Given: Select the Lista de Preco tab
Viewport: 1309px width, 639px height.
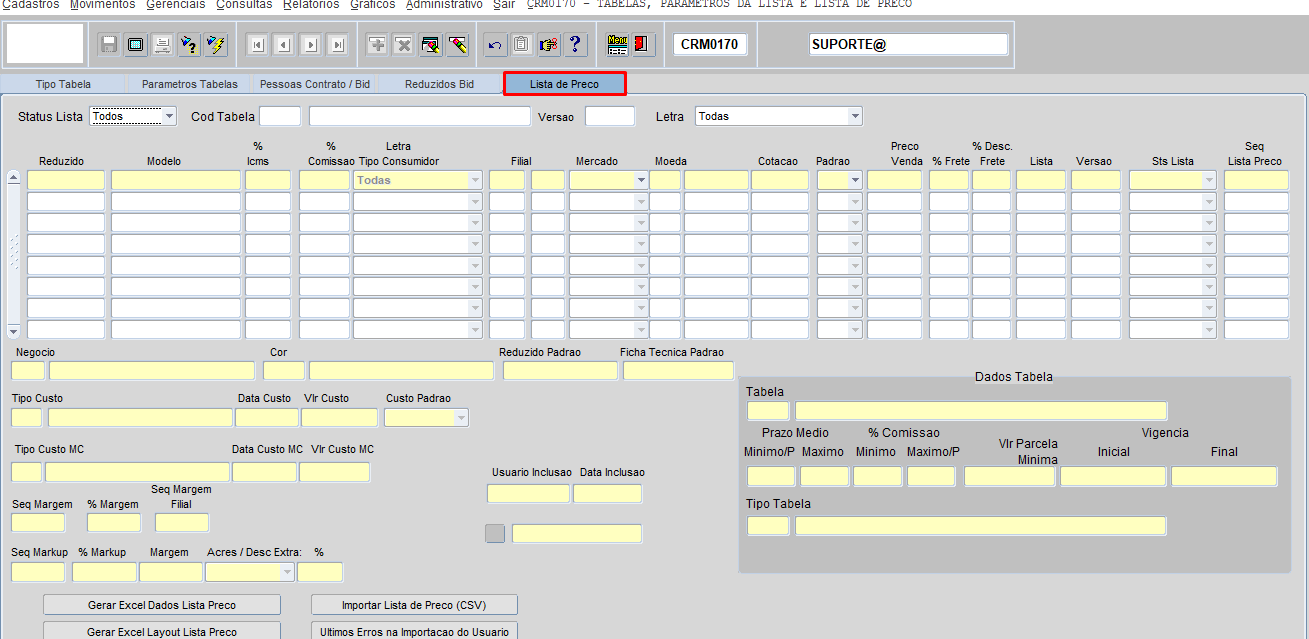Looking at the screenshot, I should click(x=565, y=84).
